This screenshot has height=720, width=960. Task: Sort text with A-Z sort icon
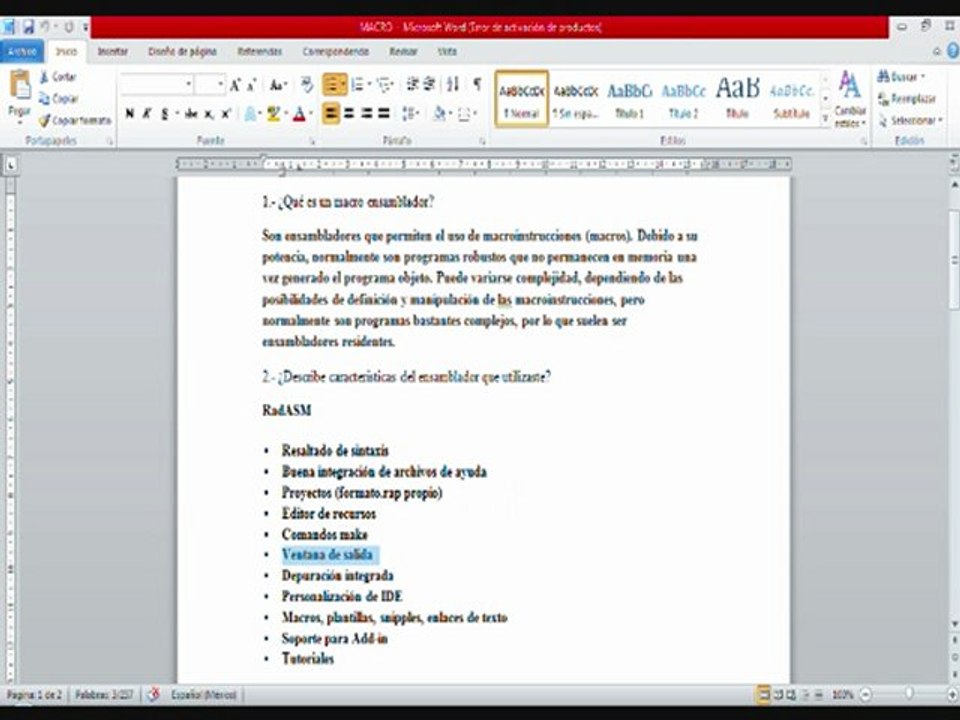coord(453,84)
